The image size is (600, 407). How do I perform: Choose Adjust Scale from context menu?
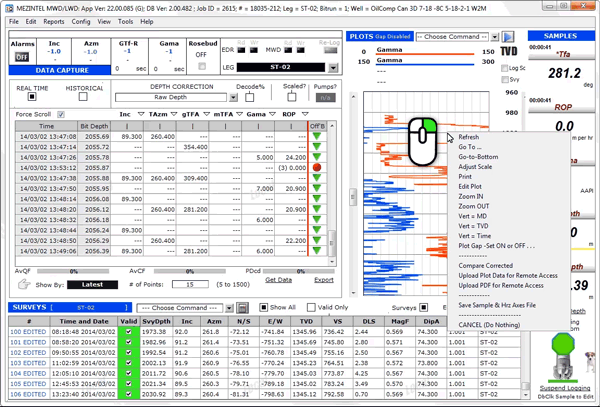pyautogui.click(x=475, y=167)
